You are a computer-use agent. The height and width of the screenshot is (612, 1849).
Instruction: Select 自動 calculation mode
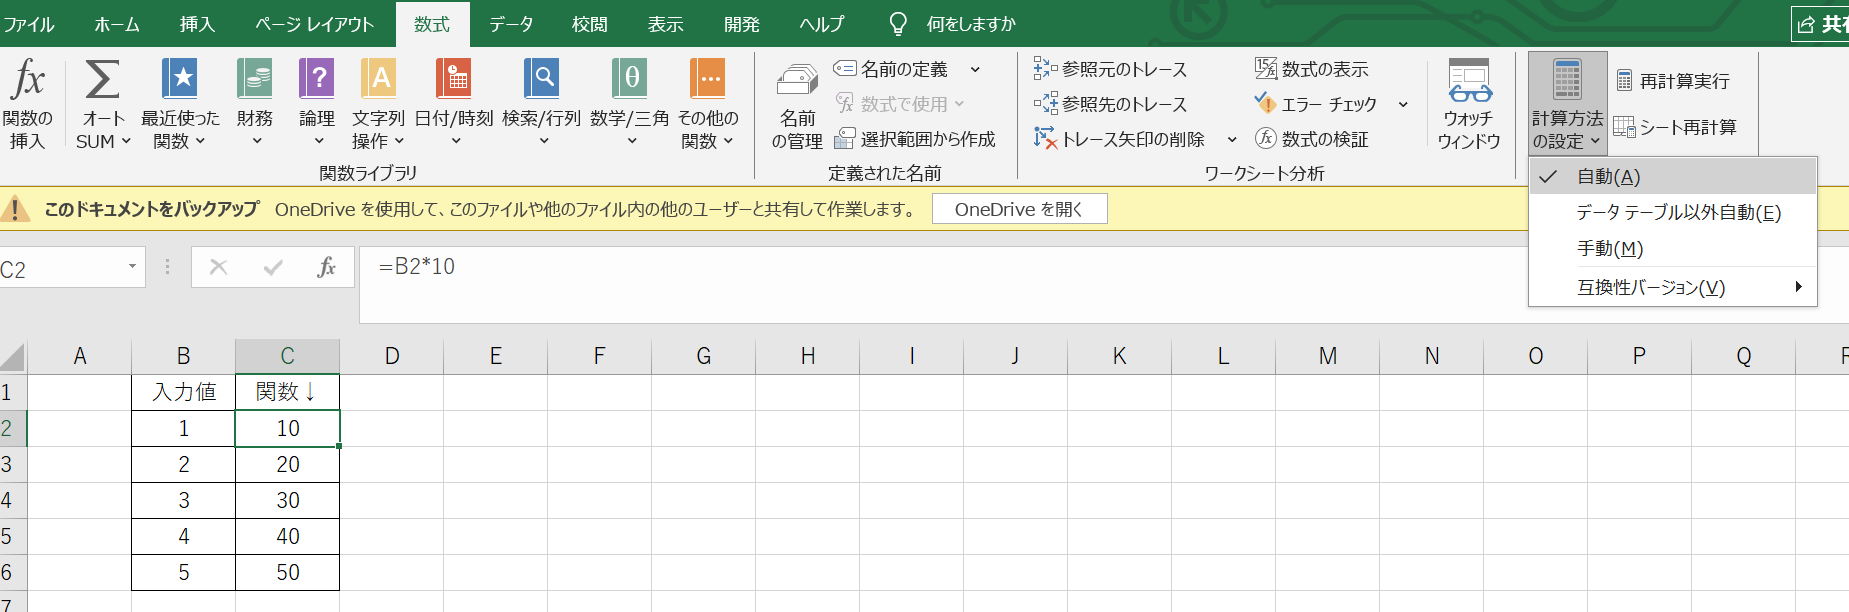tap(1608, 177)
